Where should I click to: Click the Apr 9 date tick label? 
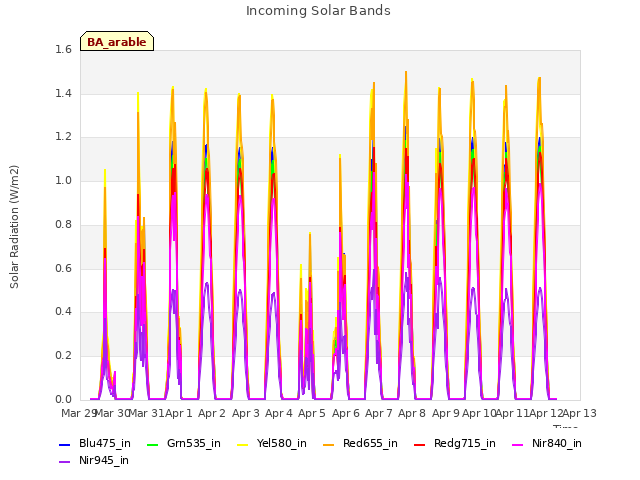[x=446, y=413]
